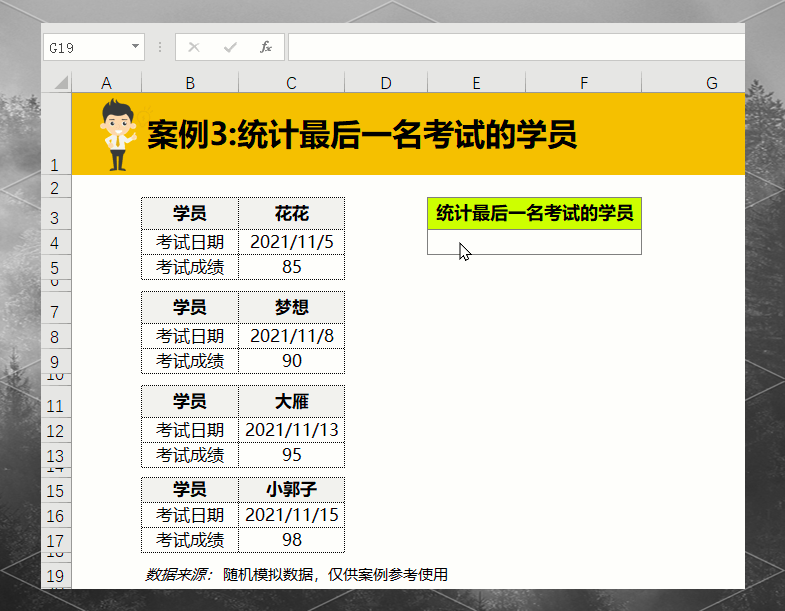Select row 2 header

pyautogui.click(x=56, y=186)
